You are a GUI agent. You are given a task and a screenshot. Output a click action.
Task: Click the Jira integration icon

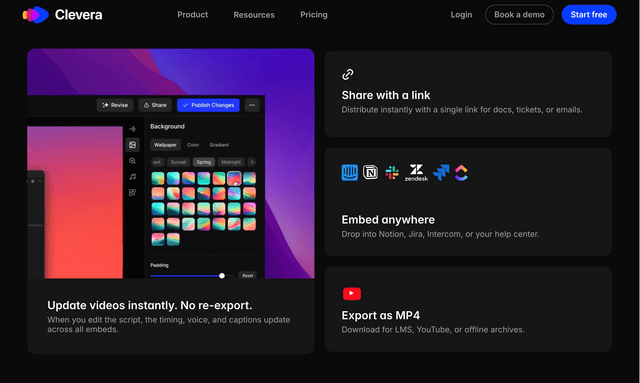coord(441,172)
